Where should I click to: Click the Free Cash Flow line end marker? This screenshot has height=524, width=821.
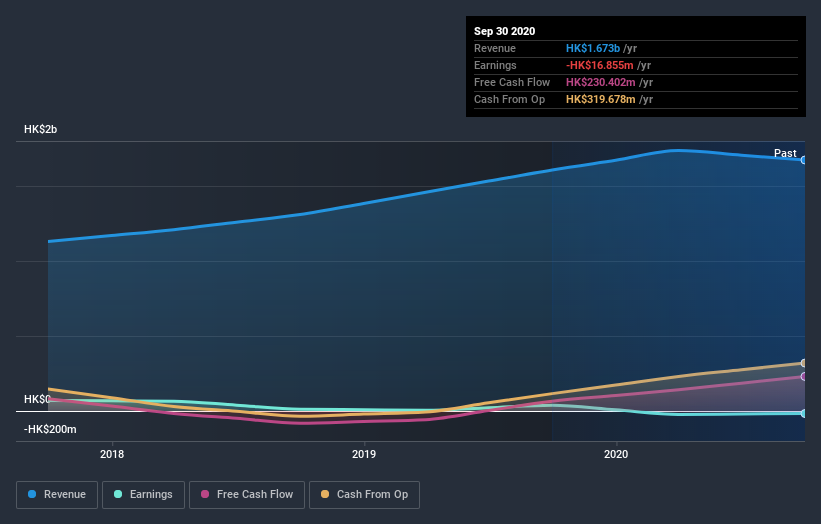(x=803, y=376)
